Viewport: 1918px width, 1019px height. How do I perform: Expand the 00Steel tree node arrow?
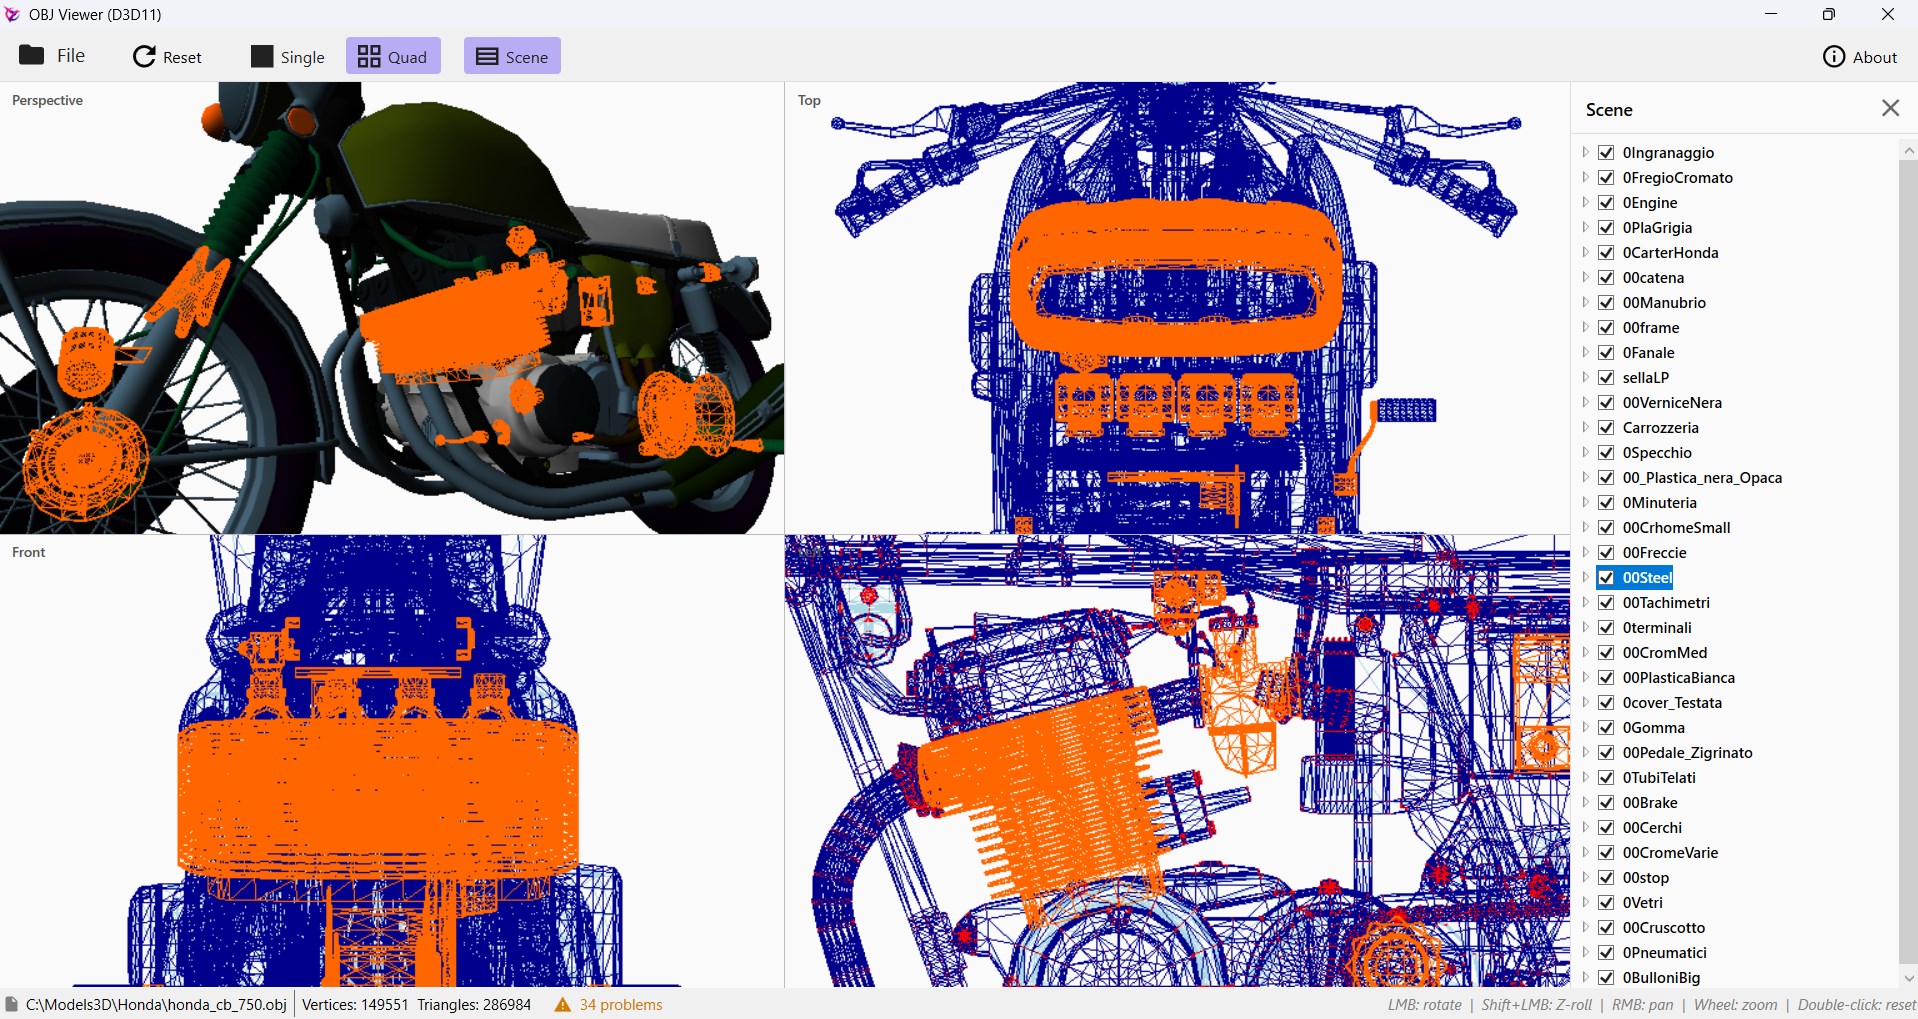(x=1586, y=577)
